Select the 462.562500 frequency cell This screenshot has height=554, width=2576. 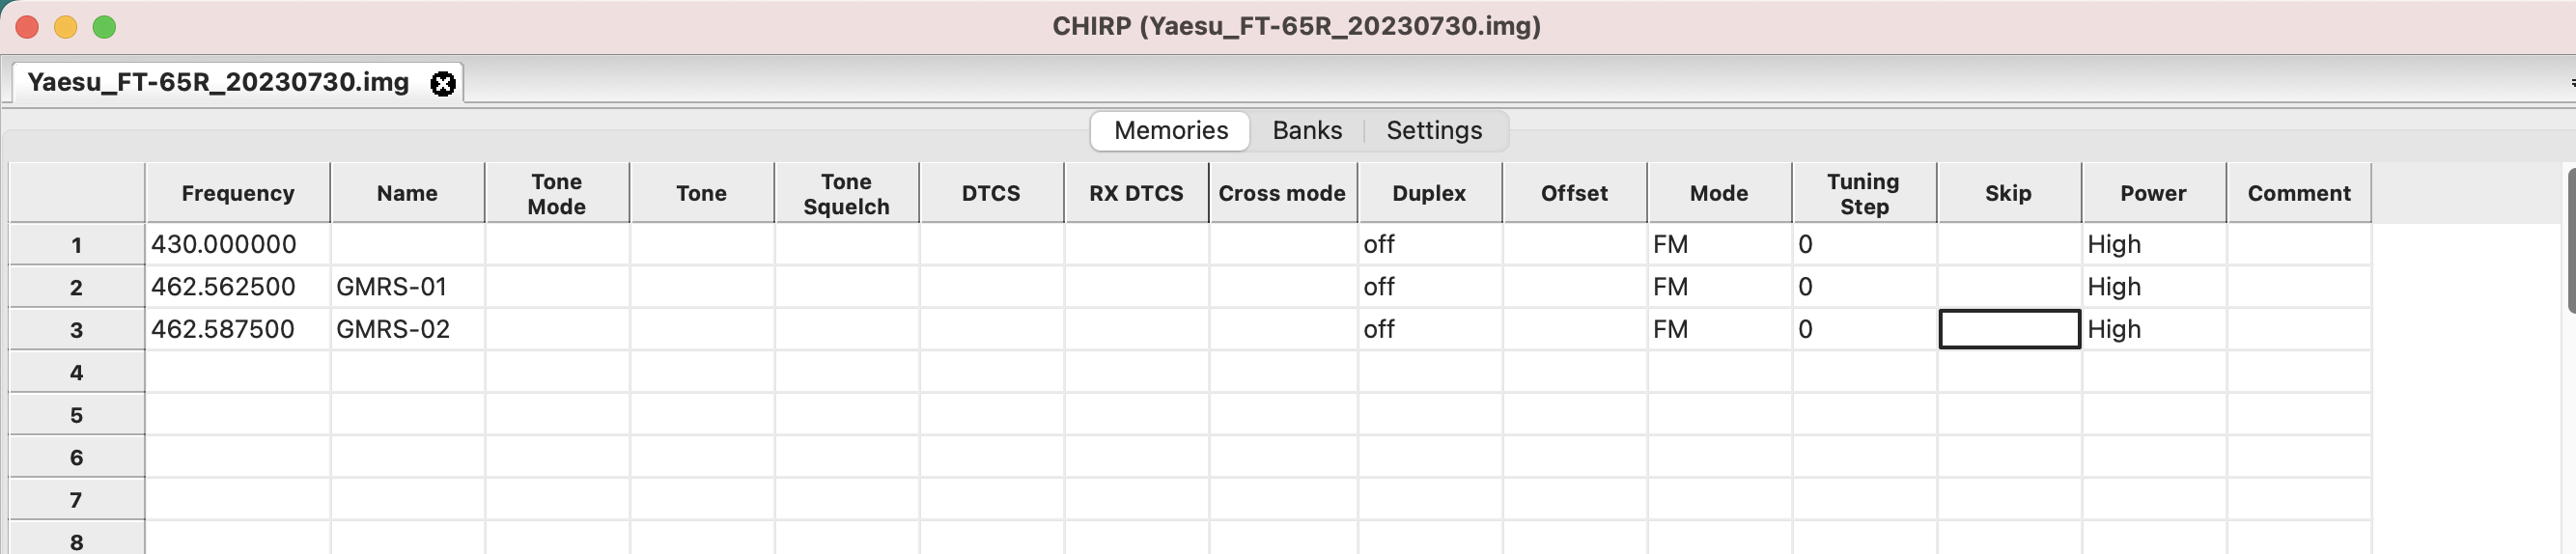pyautogui.click(x=238, y=287)
